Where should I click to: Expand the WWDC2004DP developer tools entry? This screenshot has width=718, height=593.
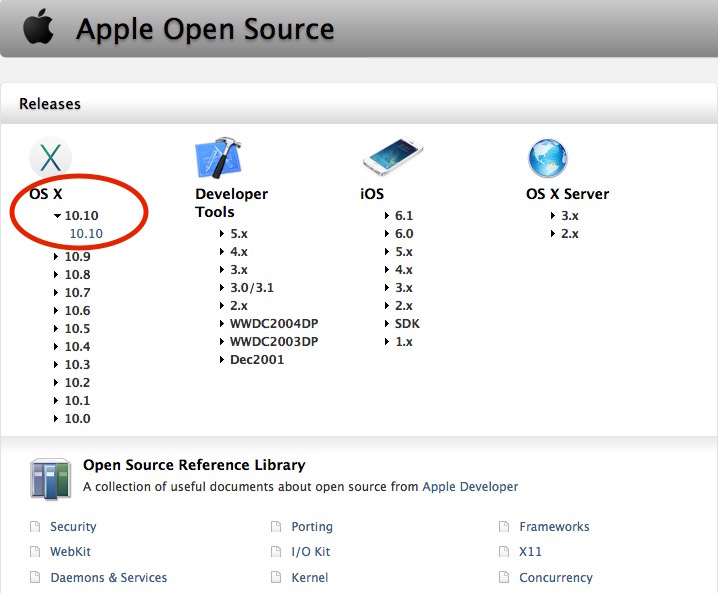(x=222, y=324)
